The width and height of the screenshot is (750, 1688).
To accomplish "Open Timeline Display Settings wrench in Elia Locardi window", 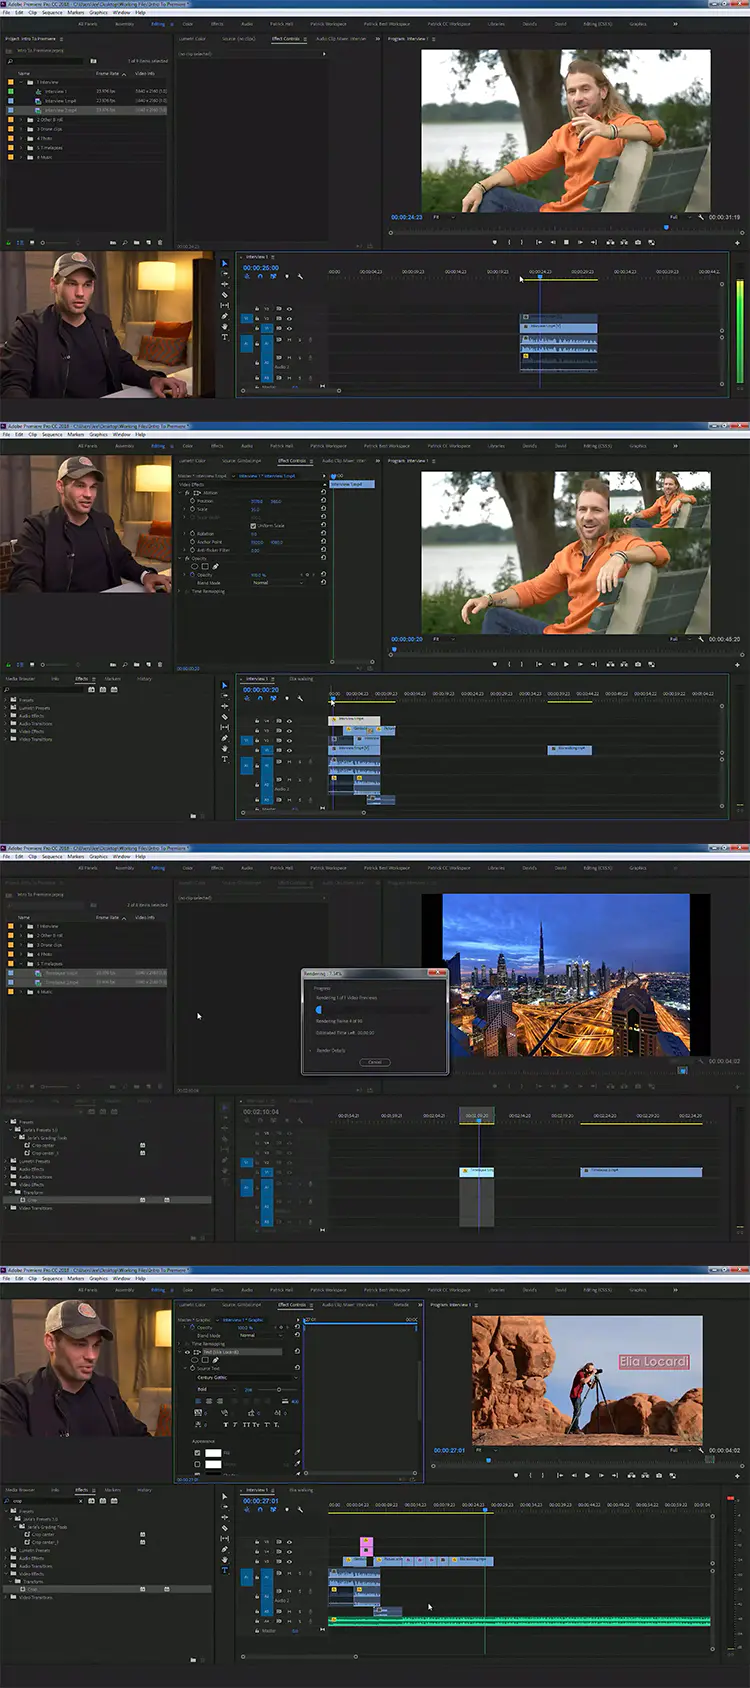I will (x=299, y=1509).
